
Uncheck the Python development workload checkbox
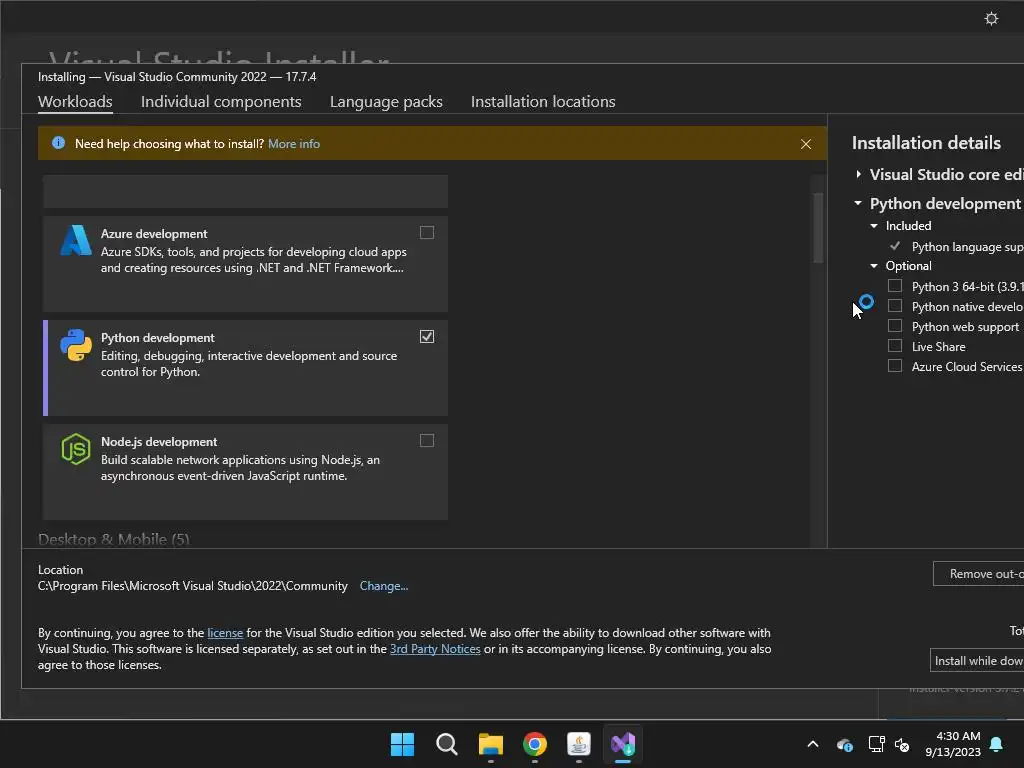point(426,336)
